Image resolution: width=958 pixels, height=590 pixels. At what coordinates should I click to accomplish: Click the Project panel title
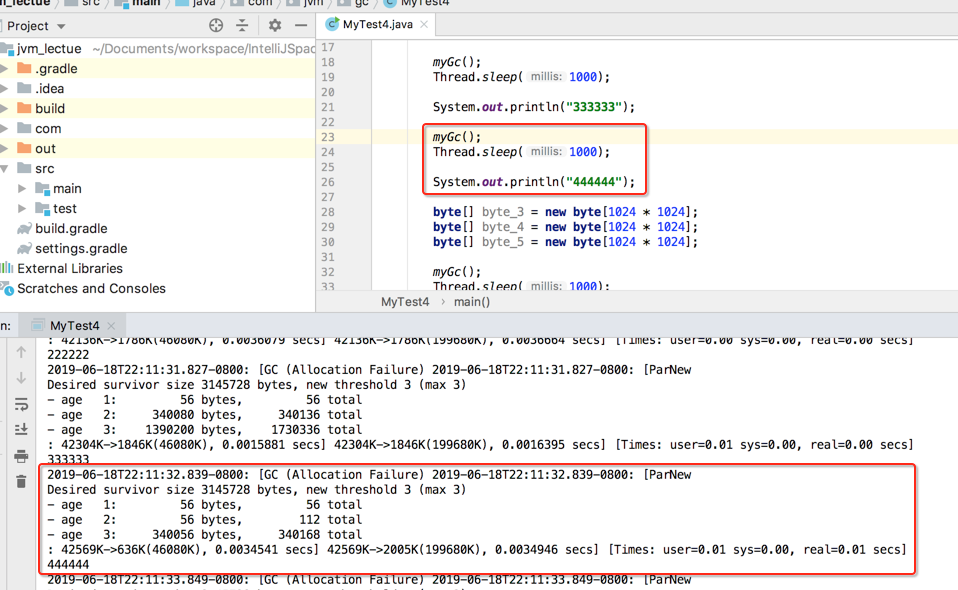(27, 26)
